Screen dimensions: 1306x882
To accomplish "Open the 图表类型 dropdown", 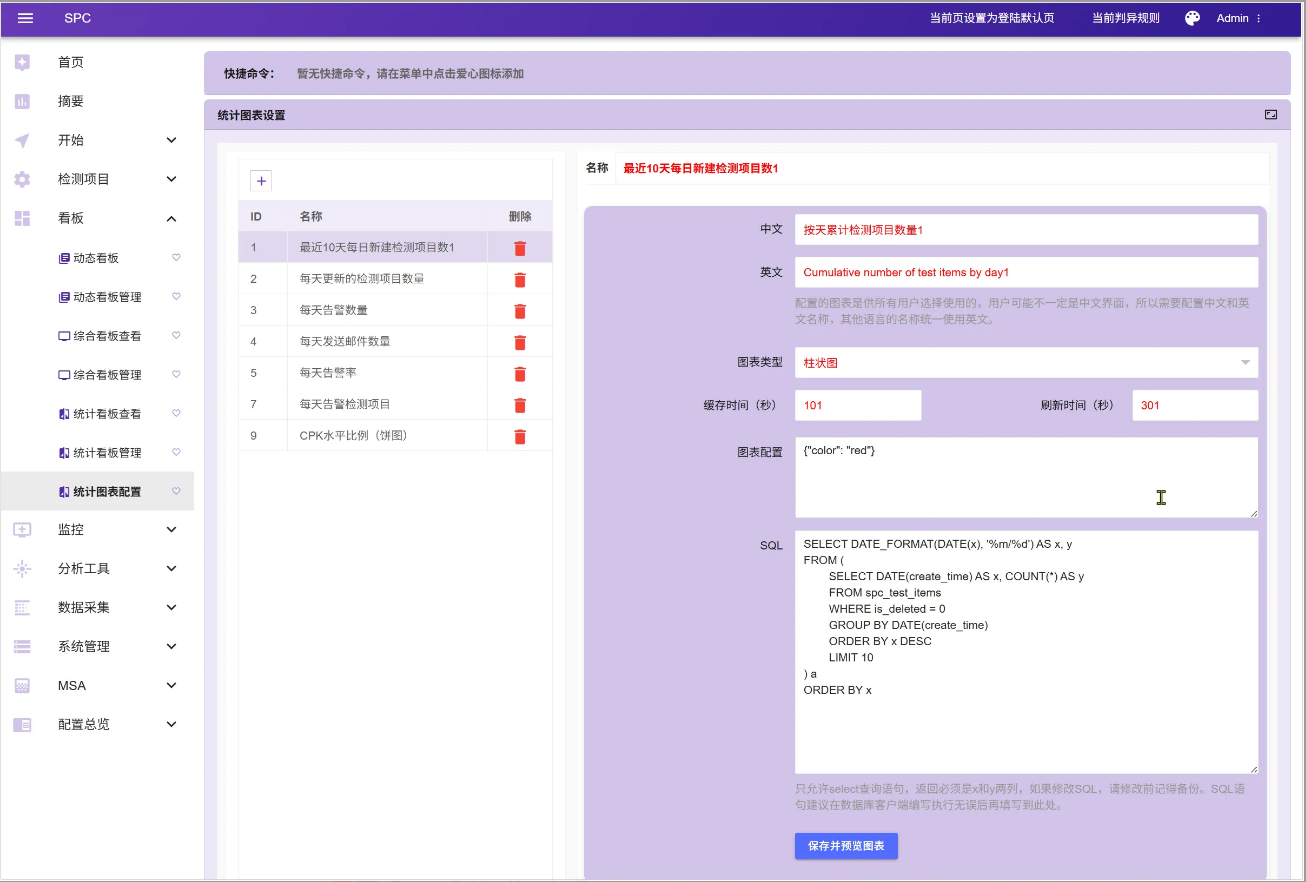I will pyautogui.click(x=1025, y=363).
